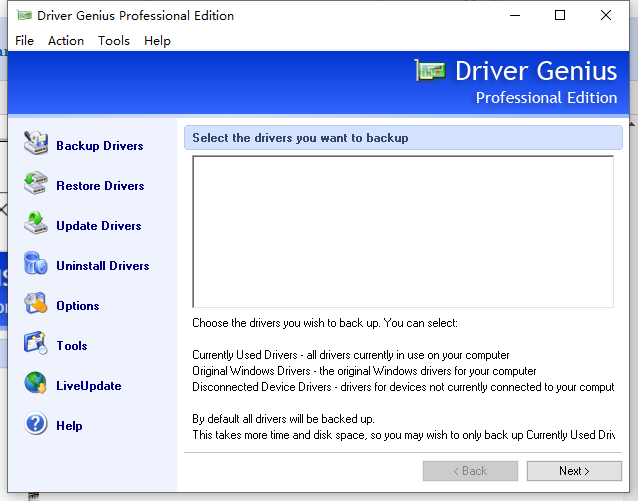Click the Backup Drivers icon
This screenshot has height=501, width=638.
(x=35, y=143)
